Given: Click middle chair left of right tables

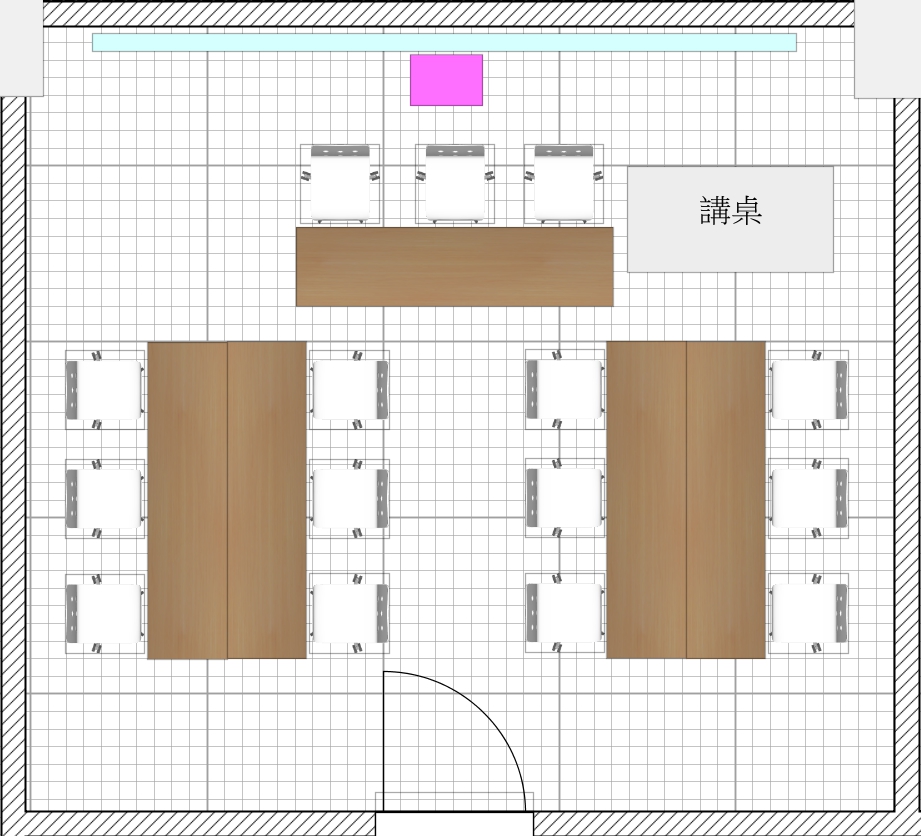Looking at the screenshot, I should (x=565, y=498).
